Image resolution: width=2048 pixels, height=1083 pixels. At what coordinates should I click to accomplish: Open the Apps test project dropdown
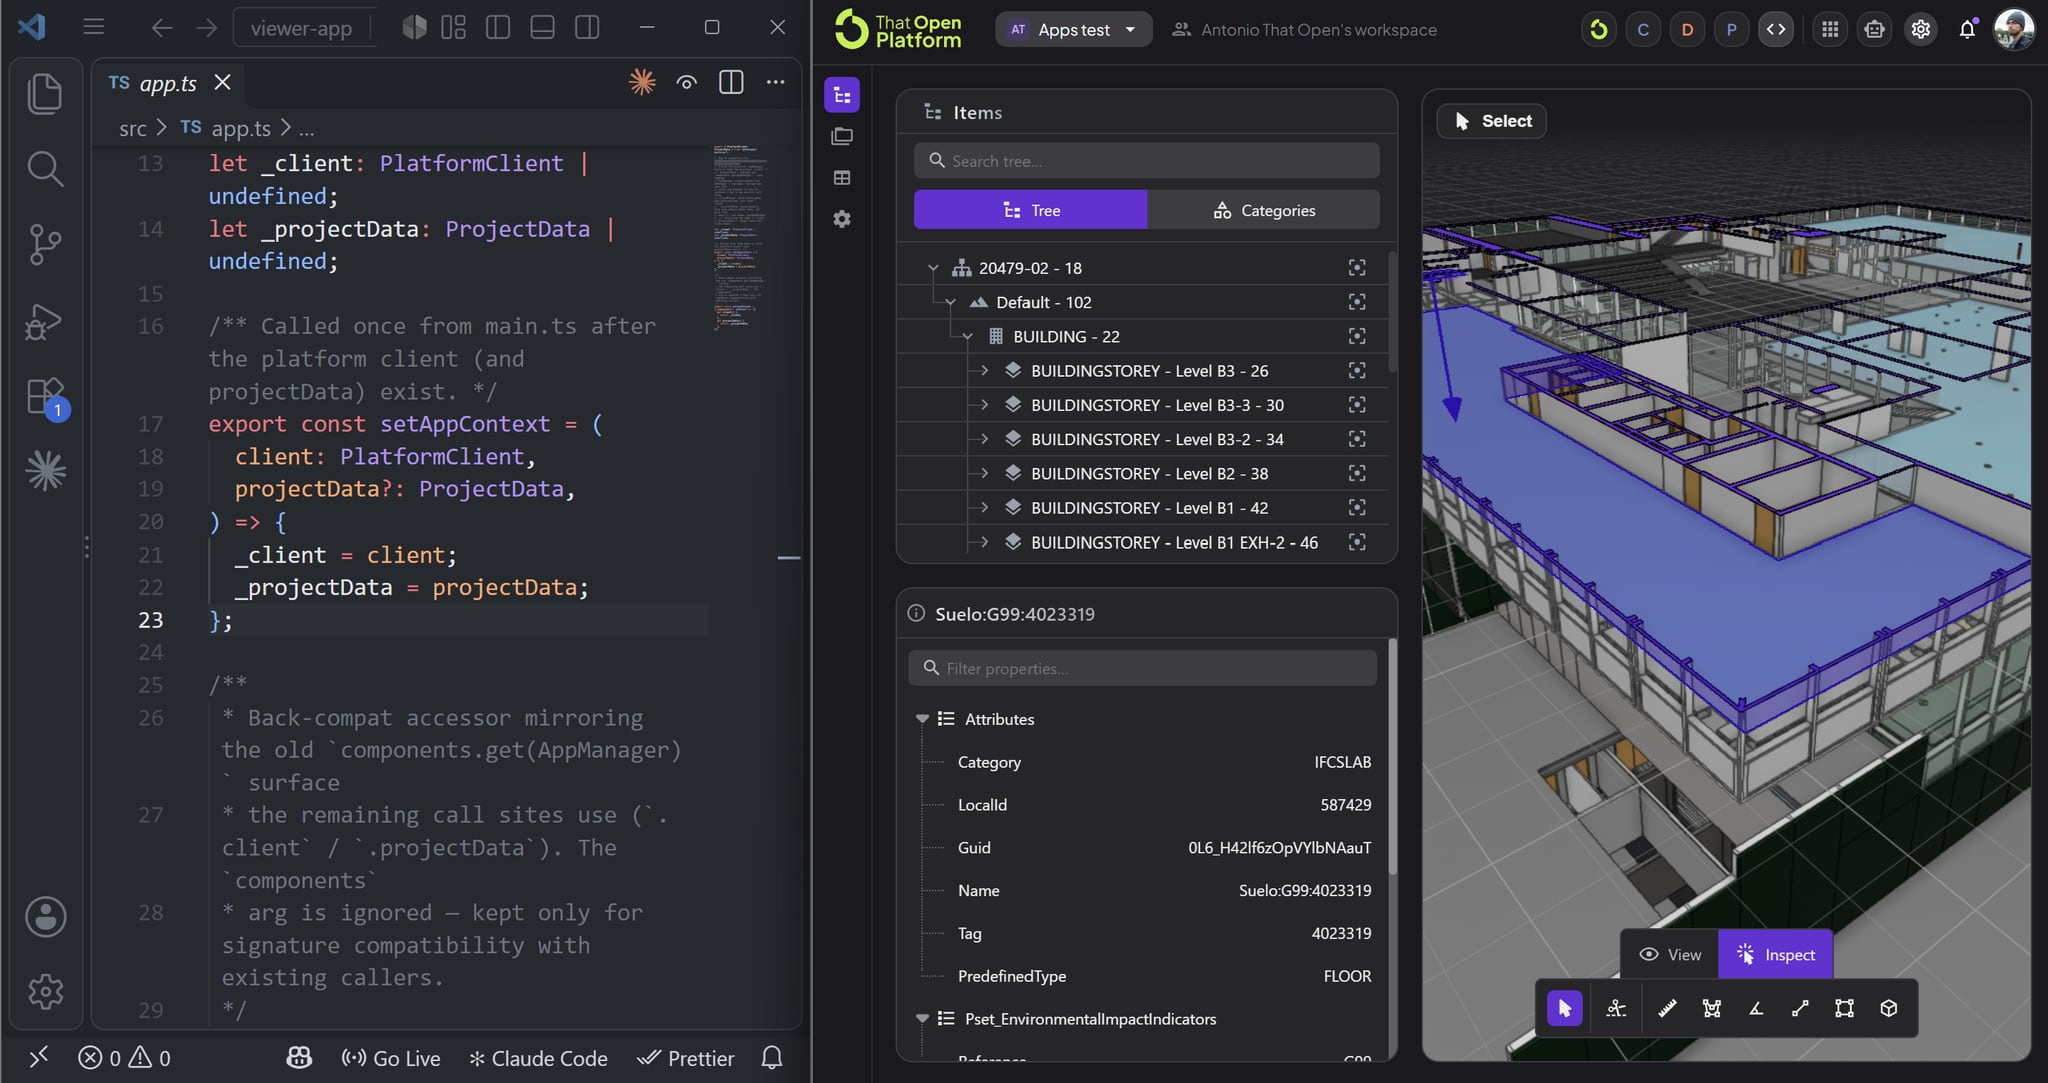point(1073,29)
